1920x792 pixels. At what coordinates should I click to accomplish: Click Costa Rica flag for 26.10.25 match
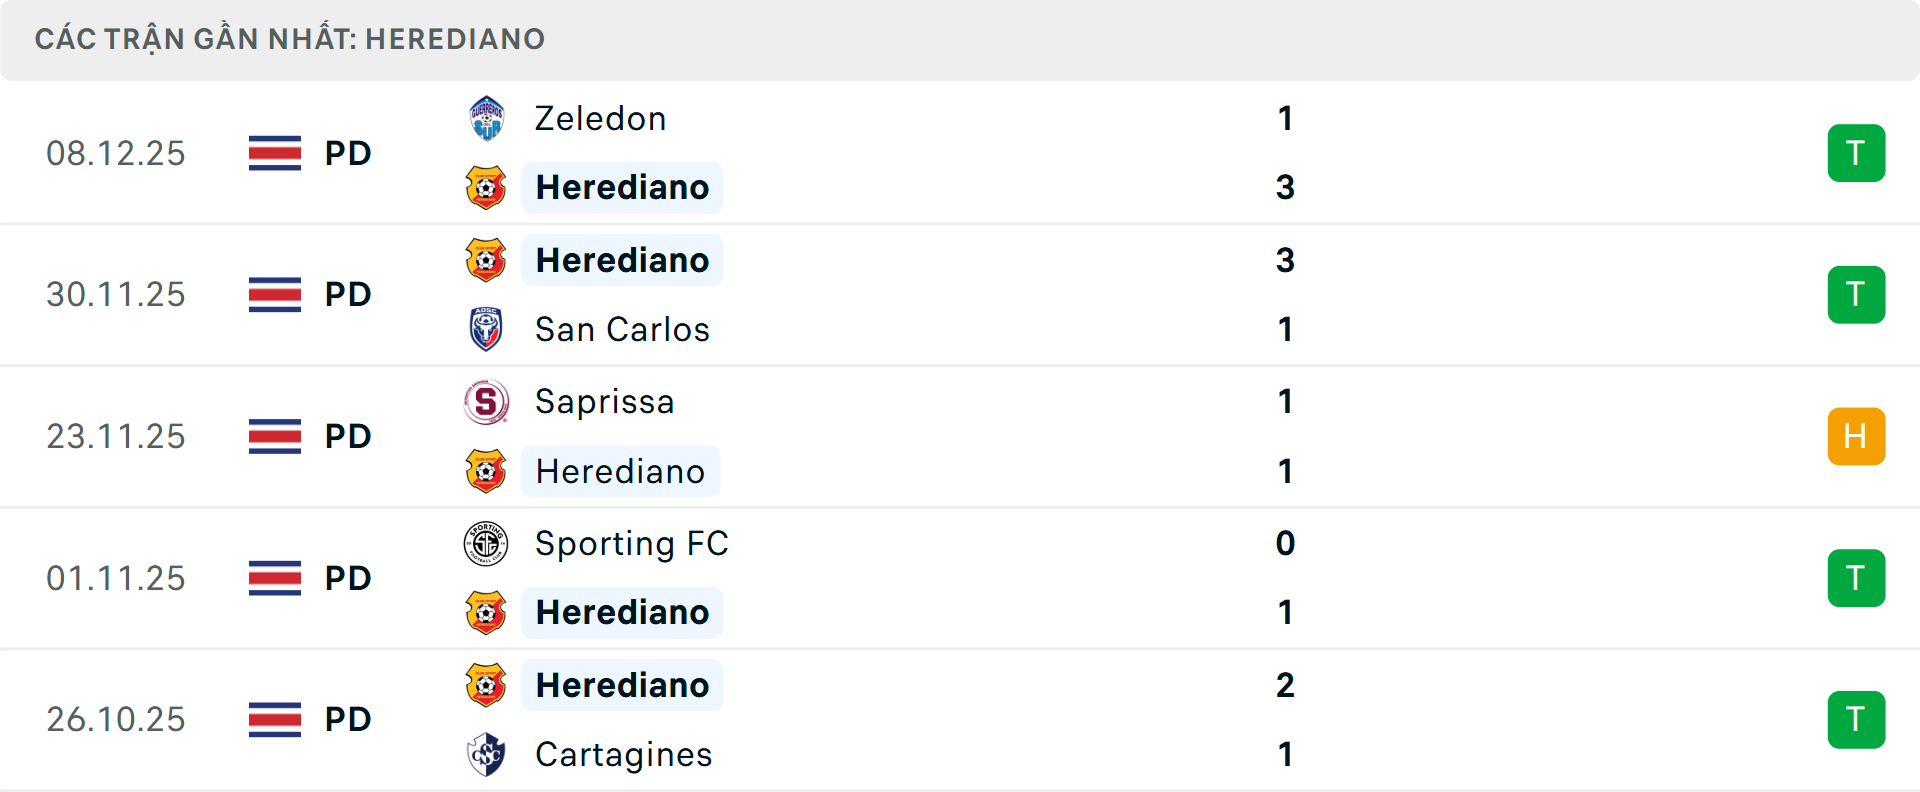pyautogui.click(x=275, y=720)
